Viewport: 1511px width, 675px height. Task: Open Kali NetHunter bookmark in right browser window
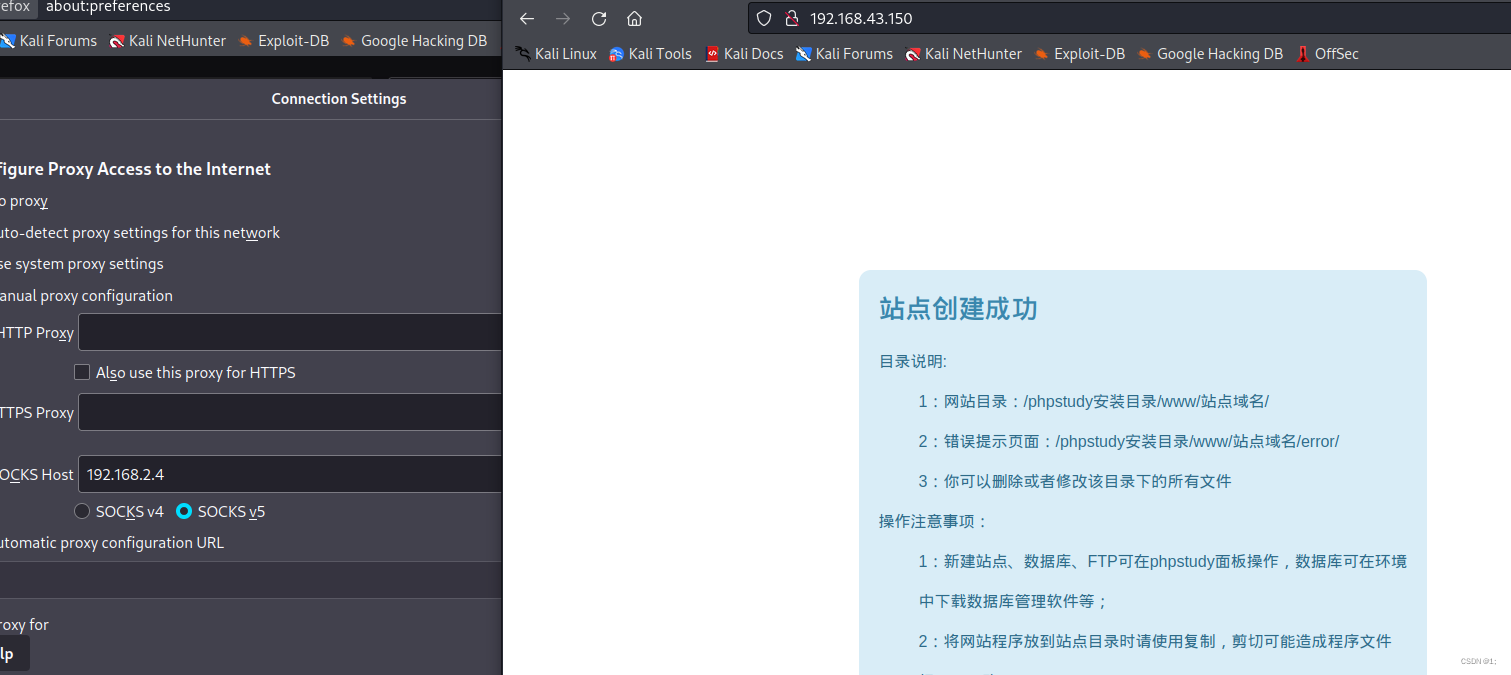coord(963,54)
